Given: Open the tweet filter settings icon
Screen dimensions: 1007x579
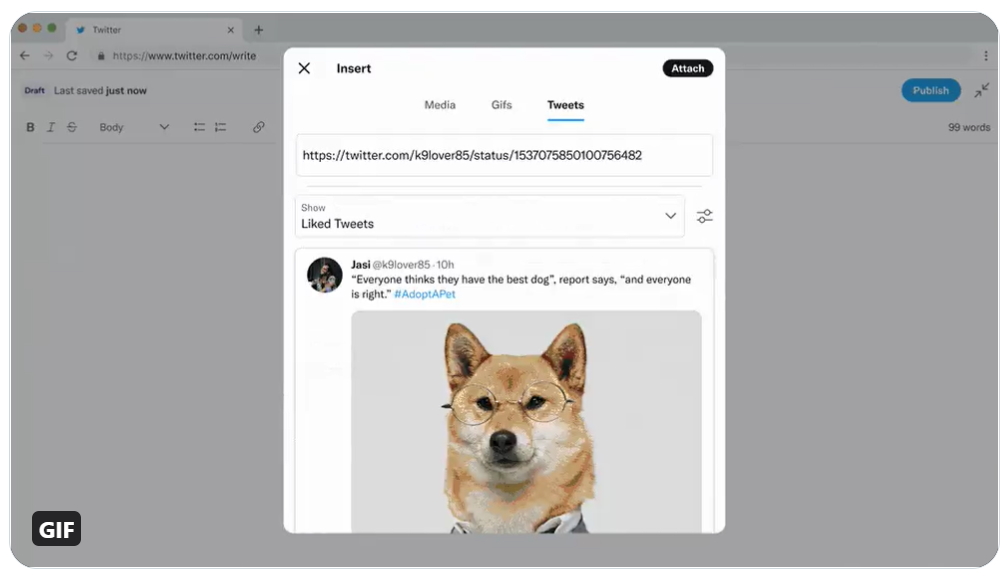Looking at the screenshot, I should [704, 215].
